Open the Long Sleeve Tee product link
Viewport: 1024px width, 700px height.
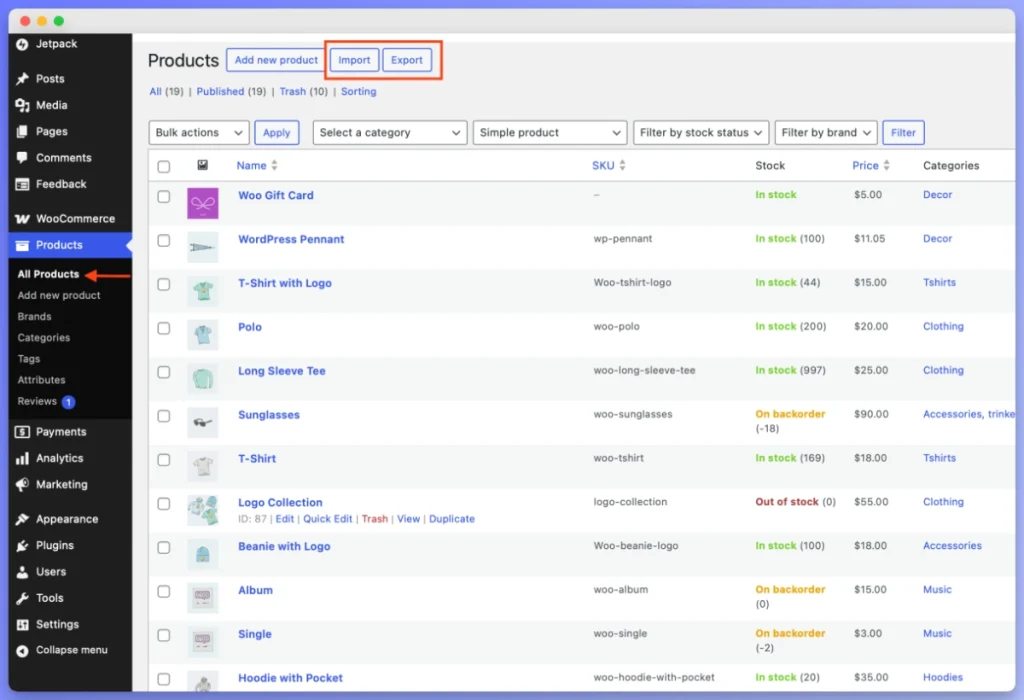(282, 370)
